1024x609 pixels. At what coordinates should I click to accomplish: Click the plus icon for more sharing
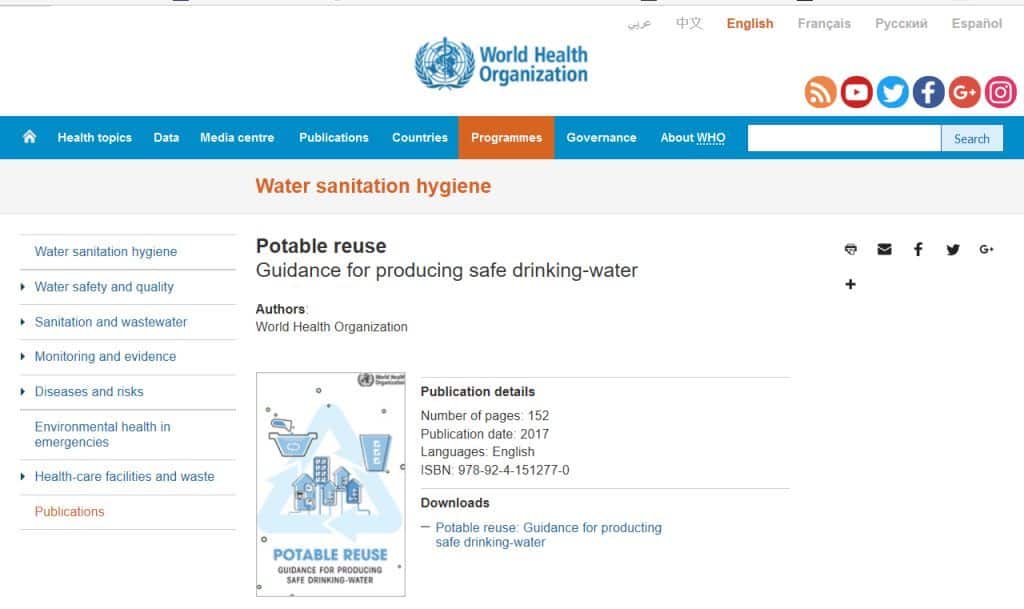click(851, 284)
